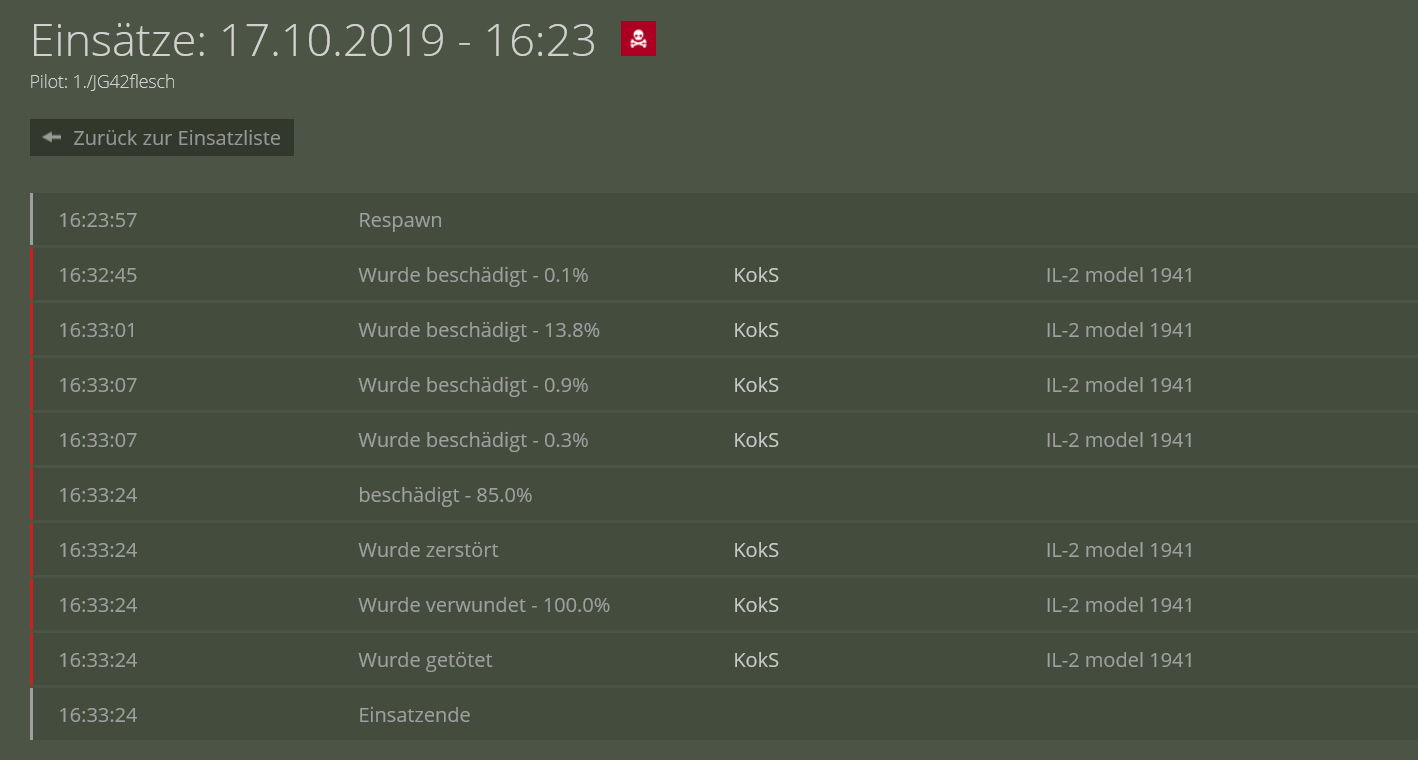The image size is (1418, 760).
Task: Click the red skull-and-crossbones death icon
Action: pos(638,39)
